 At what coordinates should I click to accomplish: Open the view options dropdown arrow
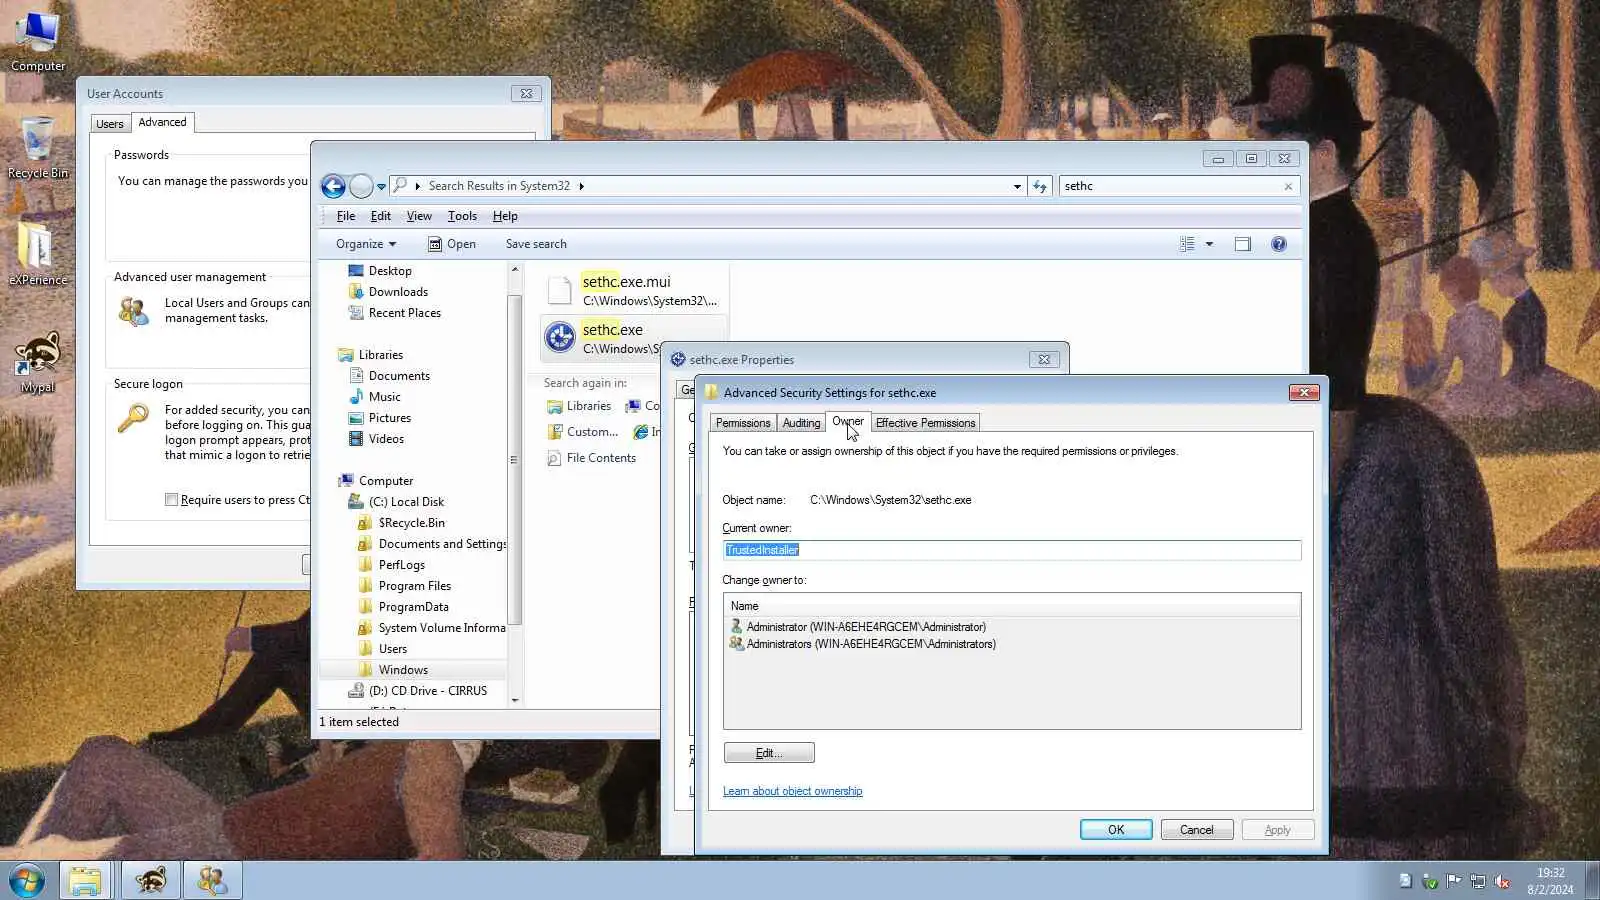click(x=1209, y=244)
